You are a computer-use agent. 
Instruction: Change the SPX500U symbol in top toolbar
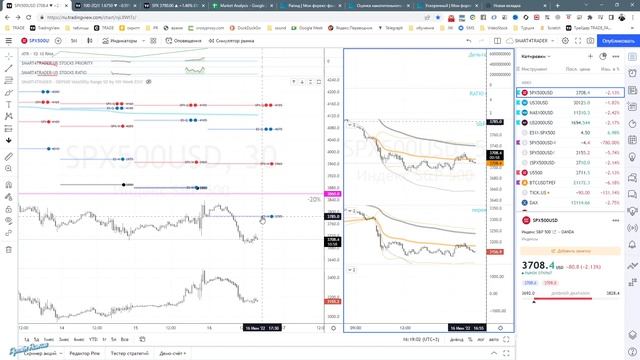point(36,41)
